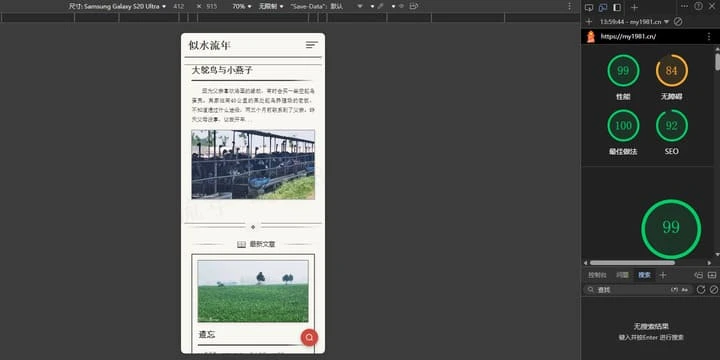Click the green field article thumbnail

253,291
